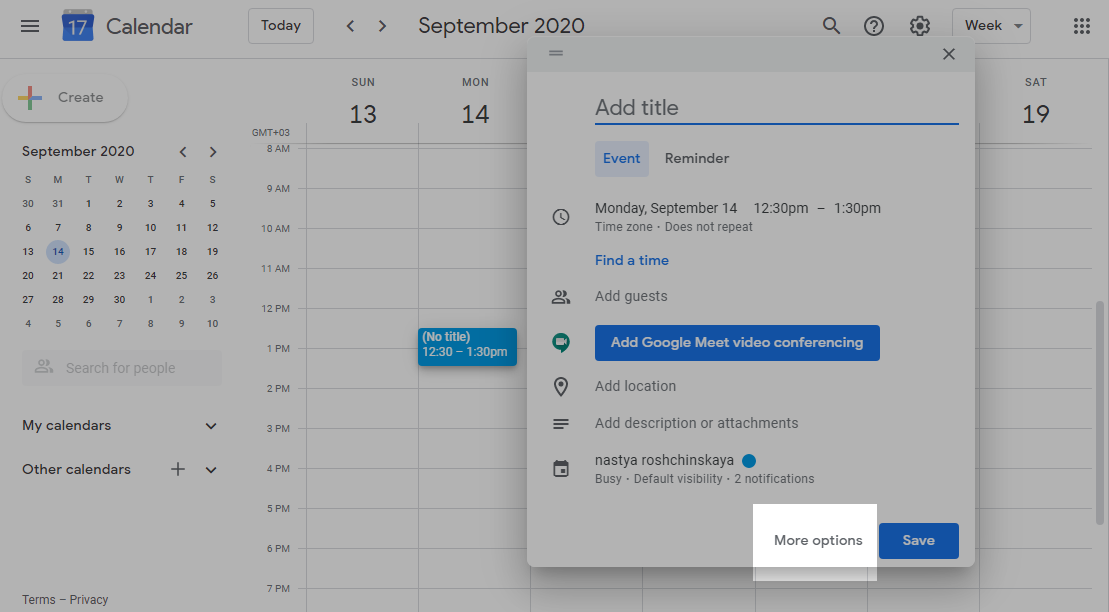Click the Find a time link
Screen dimensions: 1109x612
[x=632, y=260]
